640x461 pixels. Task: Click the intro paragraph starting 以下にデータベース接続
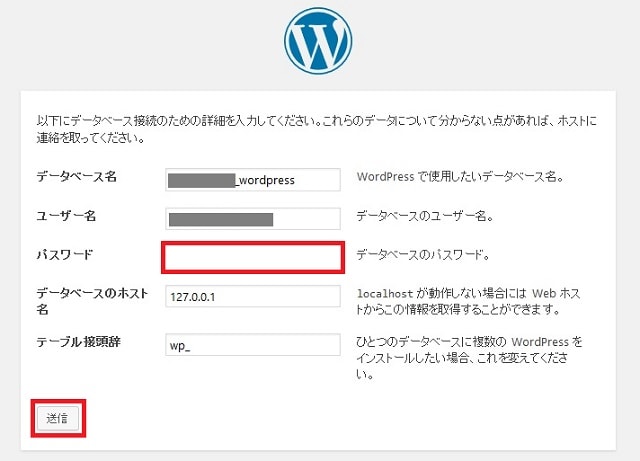click(x=316, y=129)
